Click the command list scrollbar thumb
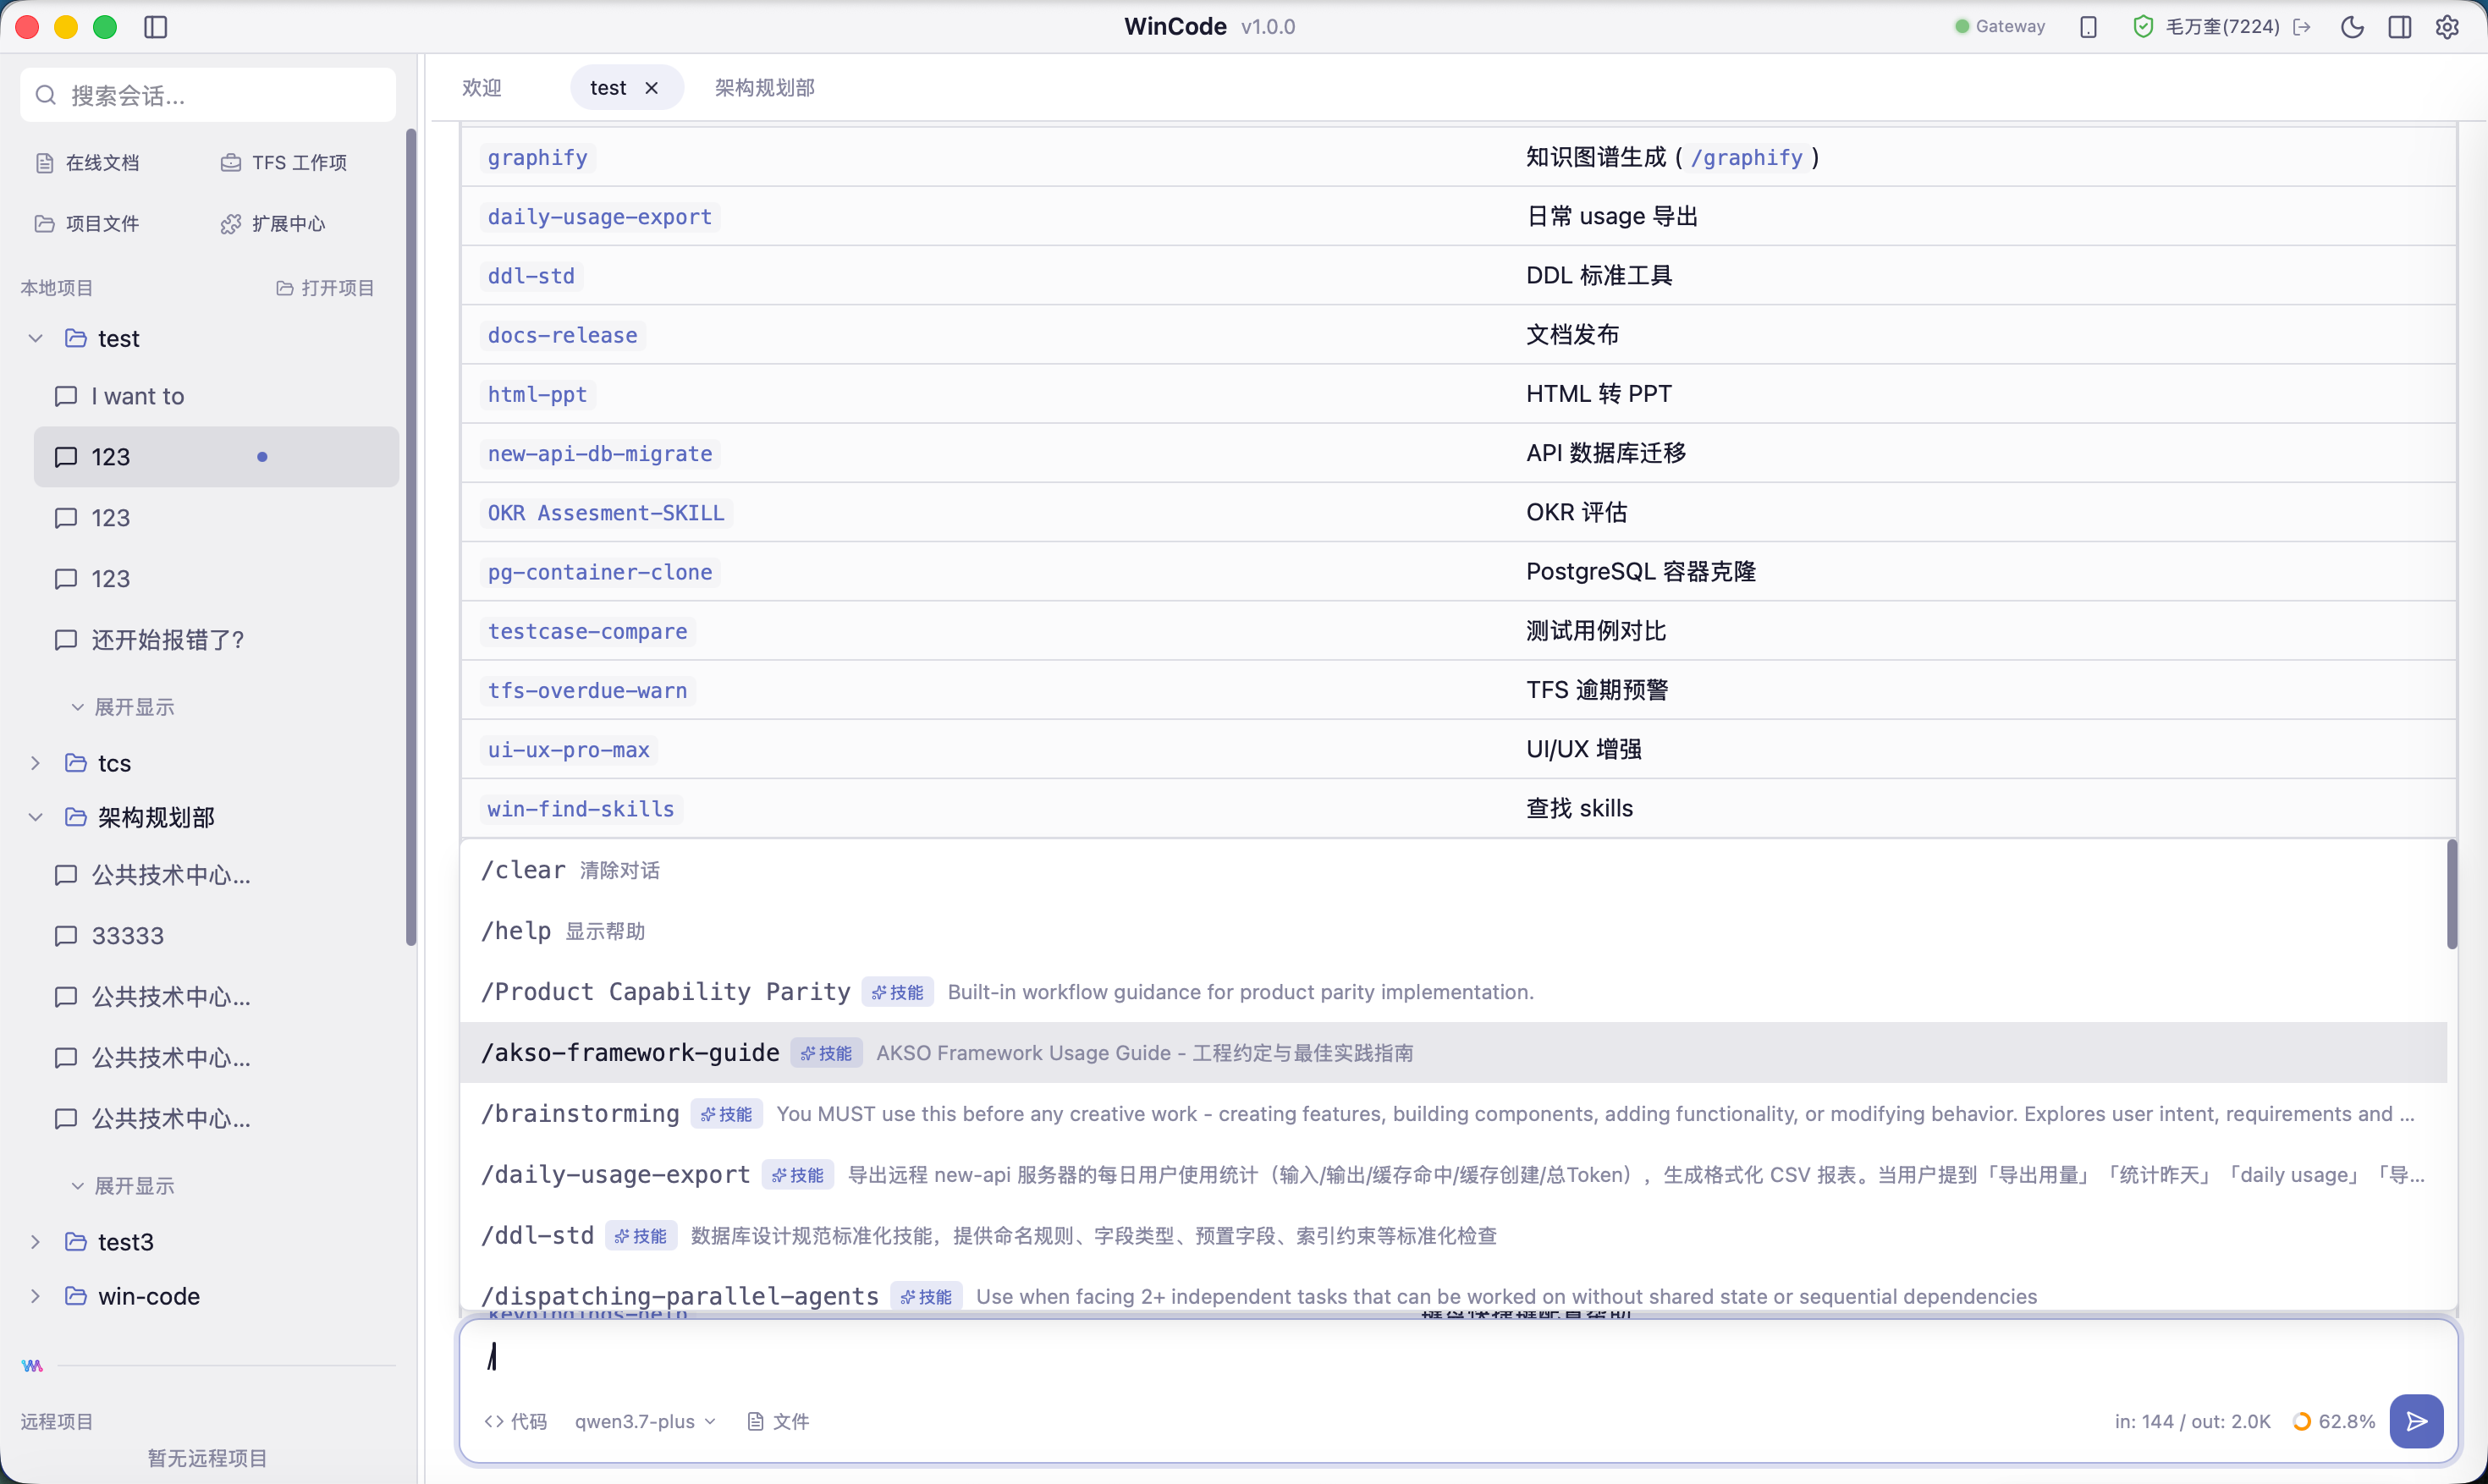The width and height of the screenshot is (2488, 1484). click(2452, 894)
